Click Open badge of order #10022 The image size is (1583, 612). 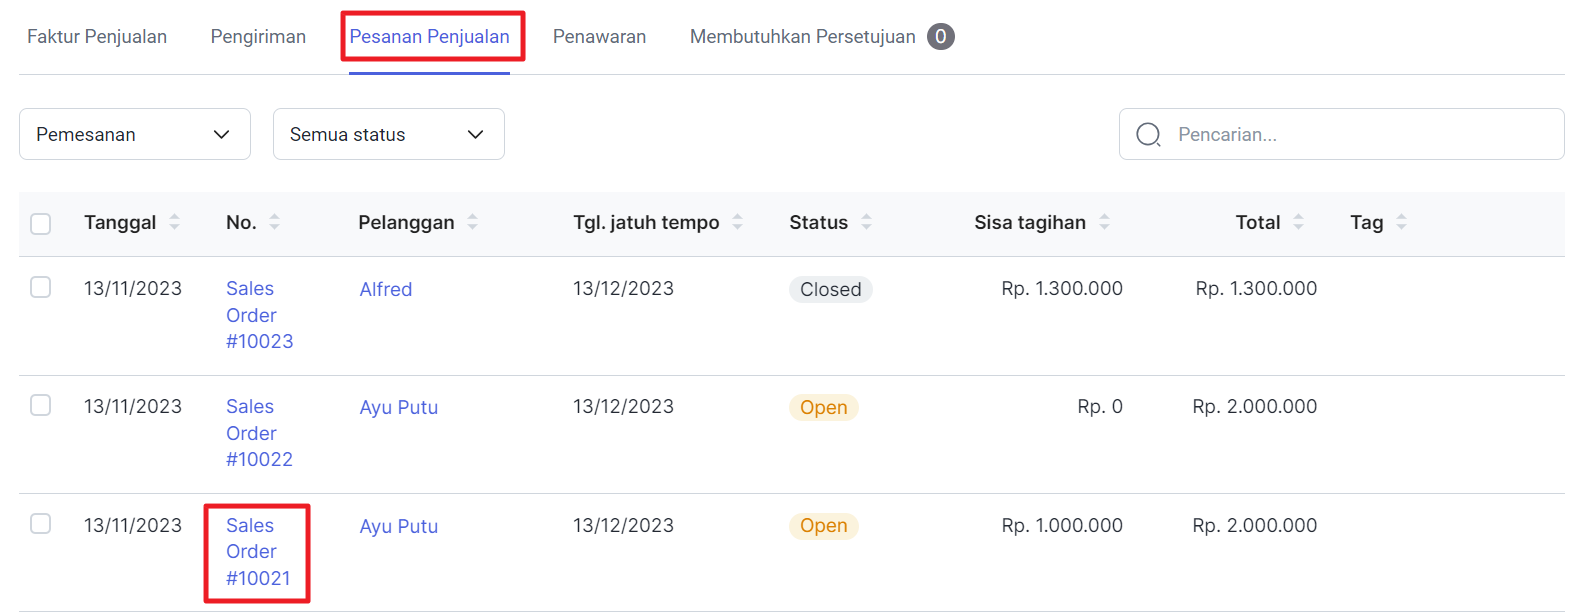pyautogui.click(x=824, y=407)
